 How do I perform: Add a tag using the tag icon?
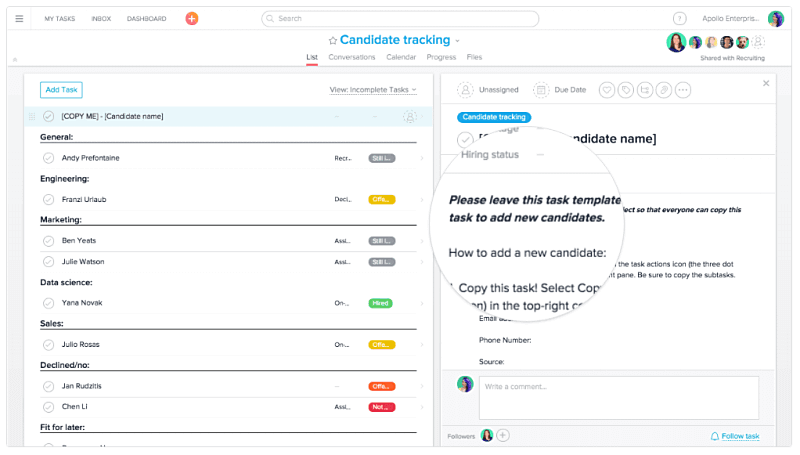(625, 90)
